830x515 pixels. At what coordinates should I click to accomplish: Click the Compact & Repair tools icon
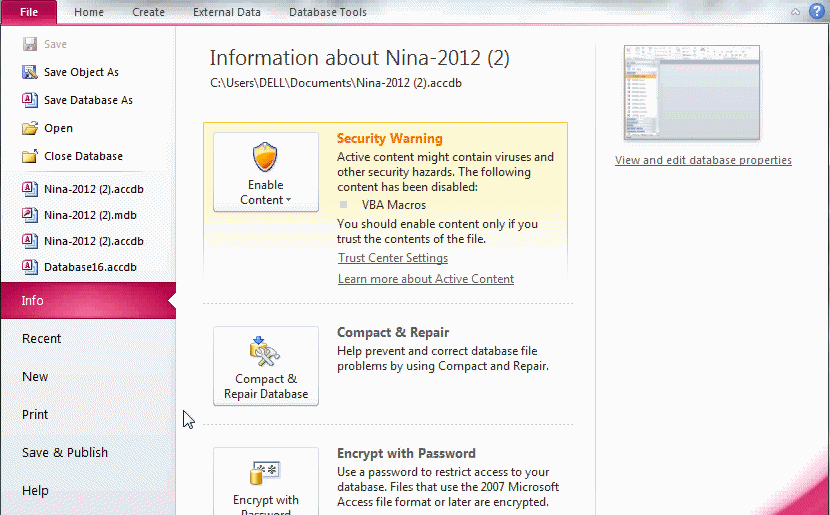point(265,351)
